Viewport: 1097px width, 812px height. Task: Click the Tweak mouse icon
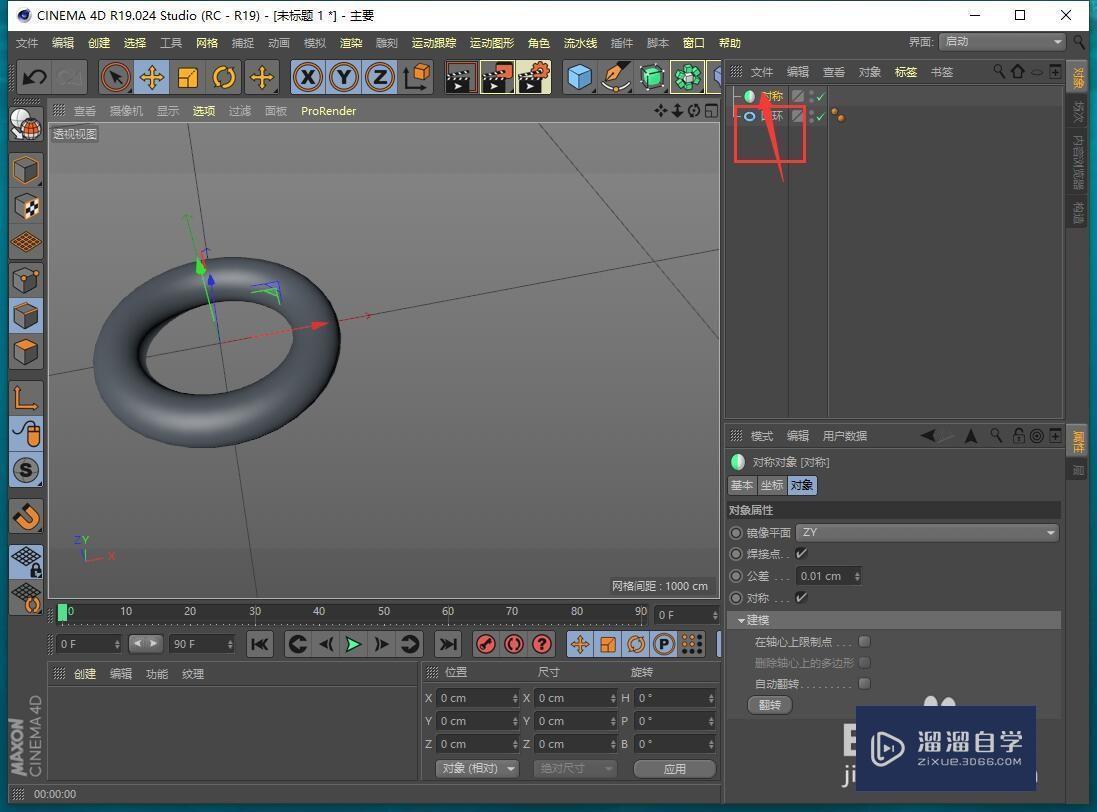click(26, 434)
